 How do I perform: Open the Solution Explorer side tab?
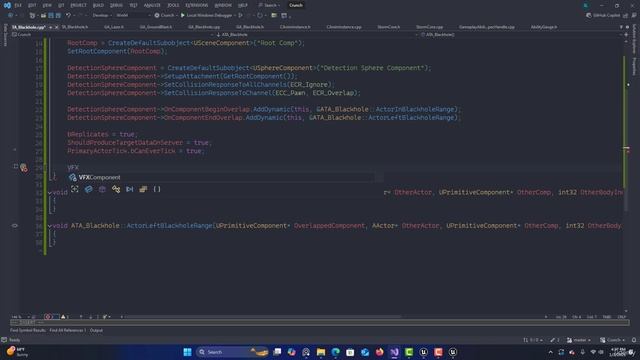click(634, 39)
